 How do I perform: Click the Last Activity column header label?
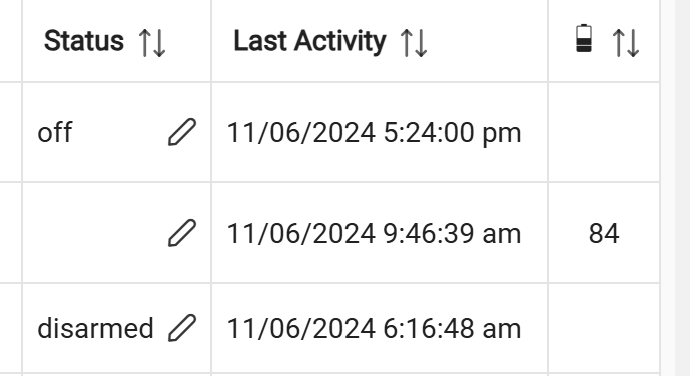(310, 41)
